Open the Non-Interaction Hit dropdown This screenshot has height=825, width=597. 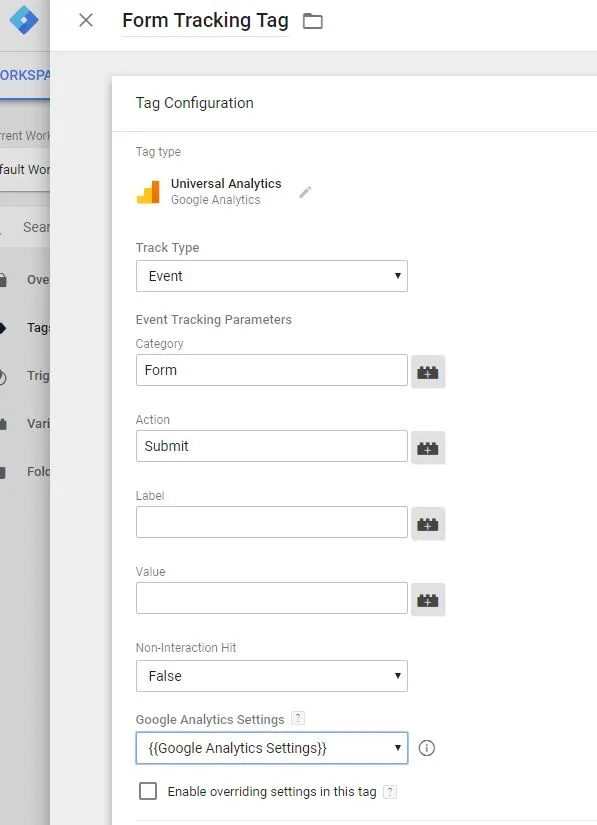click(271, 676)
